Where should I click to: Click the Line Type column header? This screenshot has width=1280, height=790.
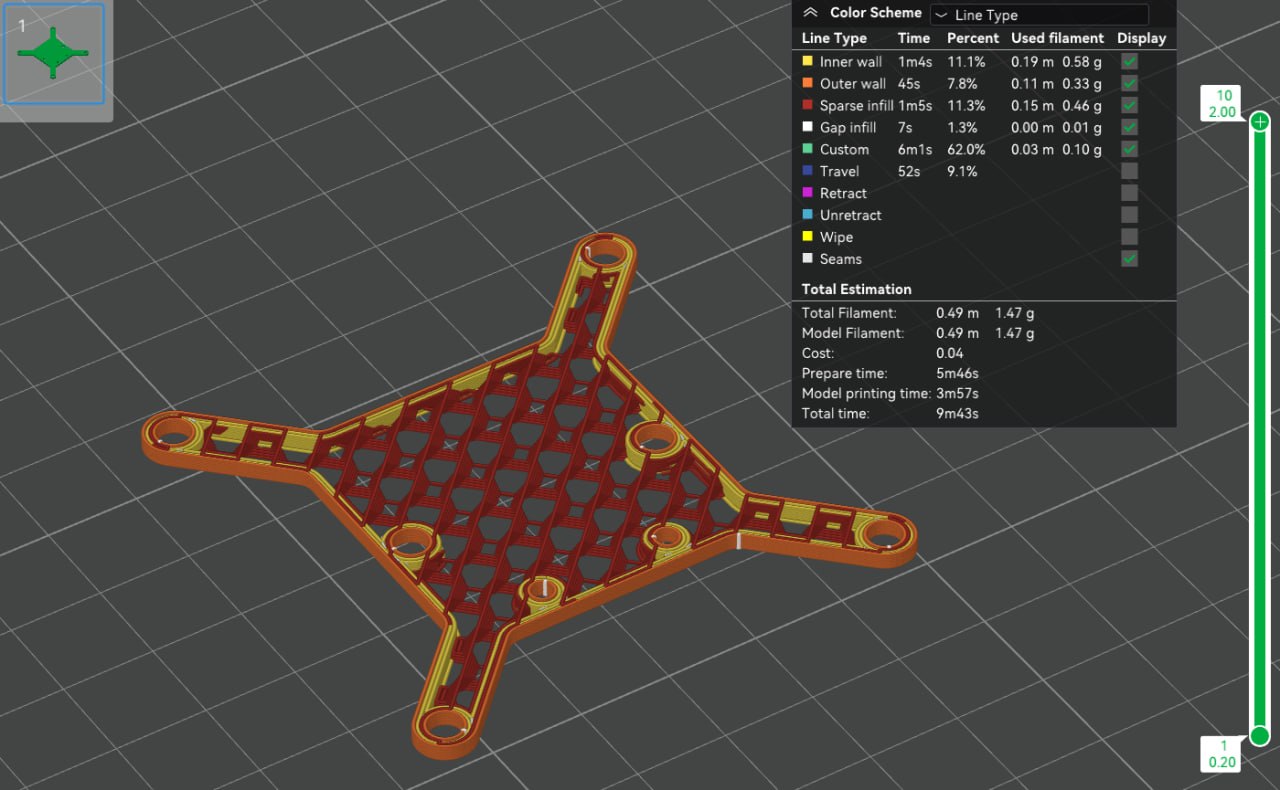(834, 38)
